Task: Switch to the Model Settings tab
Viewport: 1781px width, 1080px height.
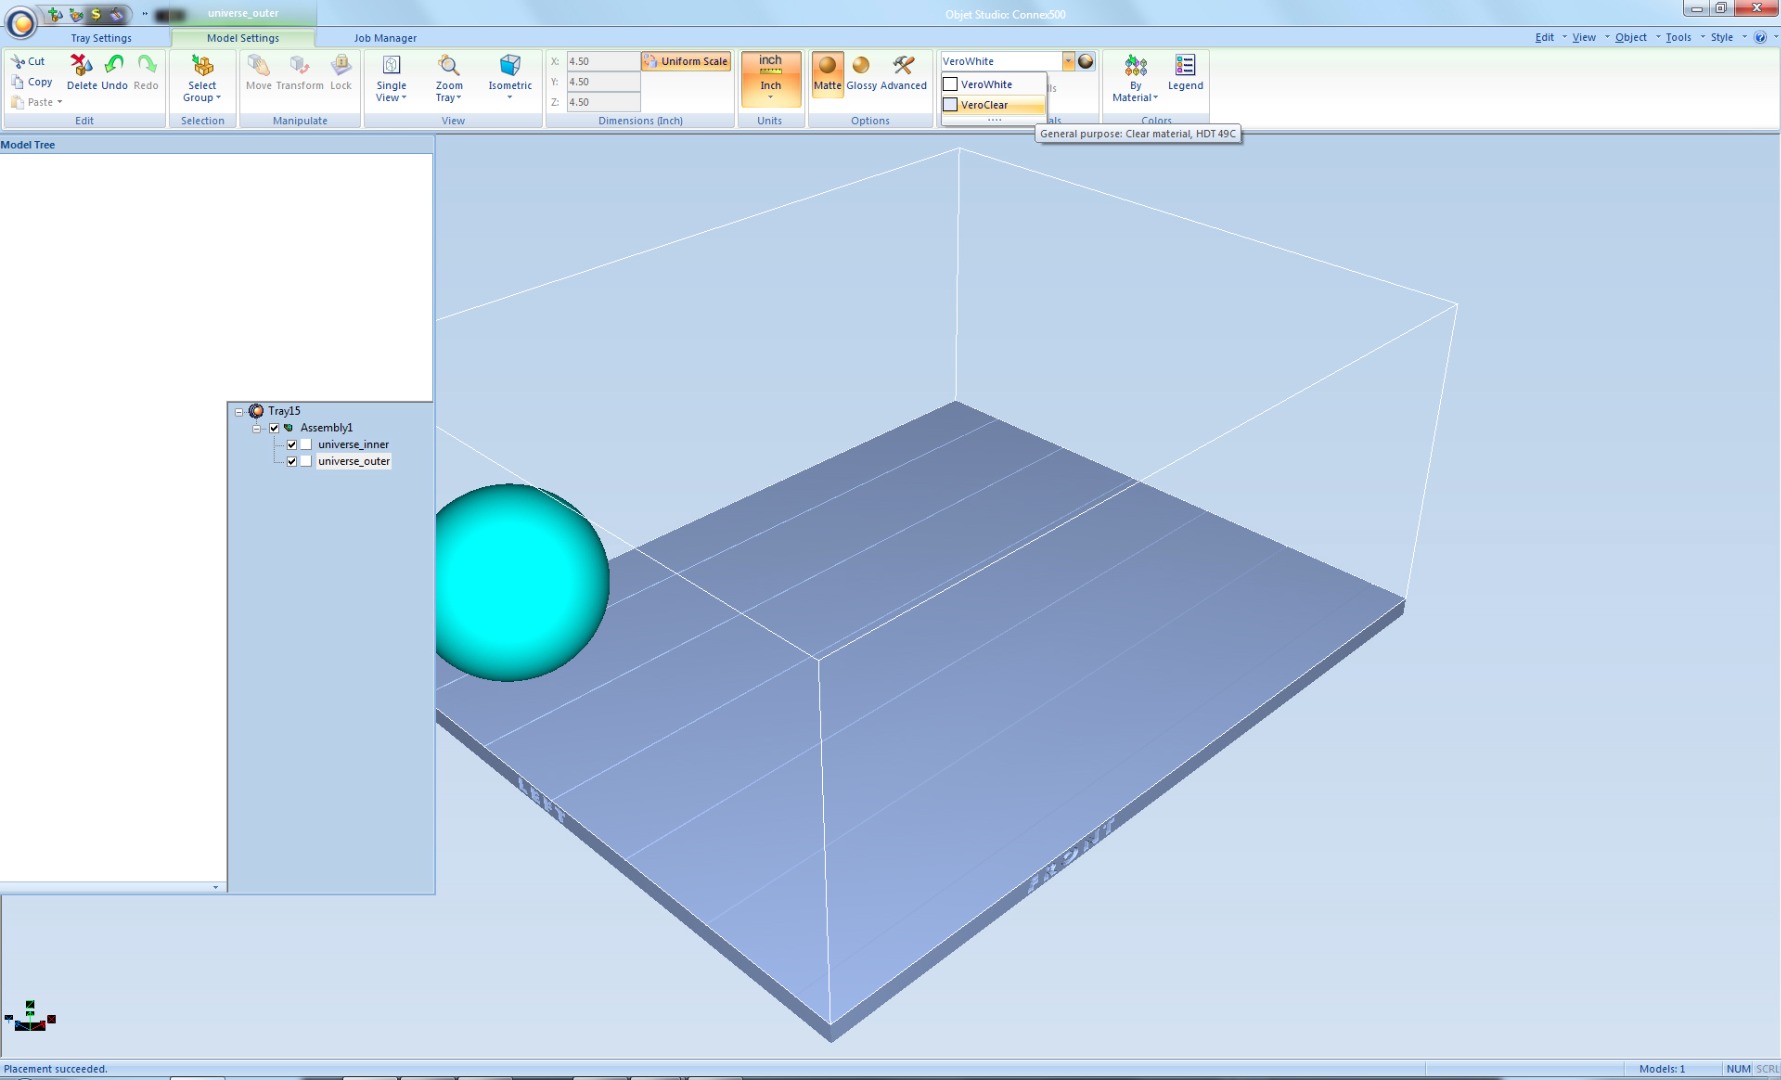Action: pos(243,38)
